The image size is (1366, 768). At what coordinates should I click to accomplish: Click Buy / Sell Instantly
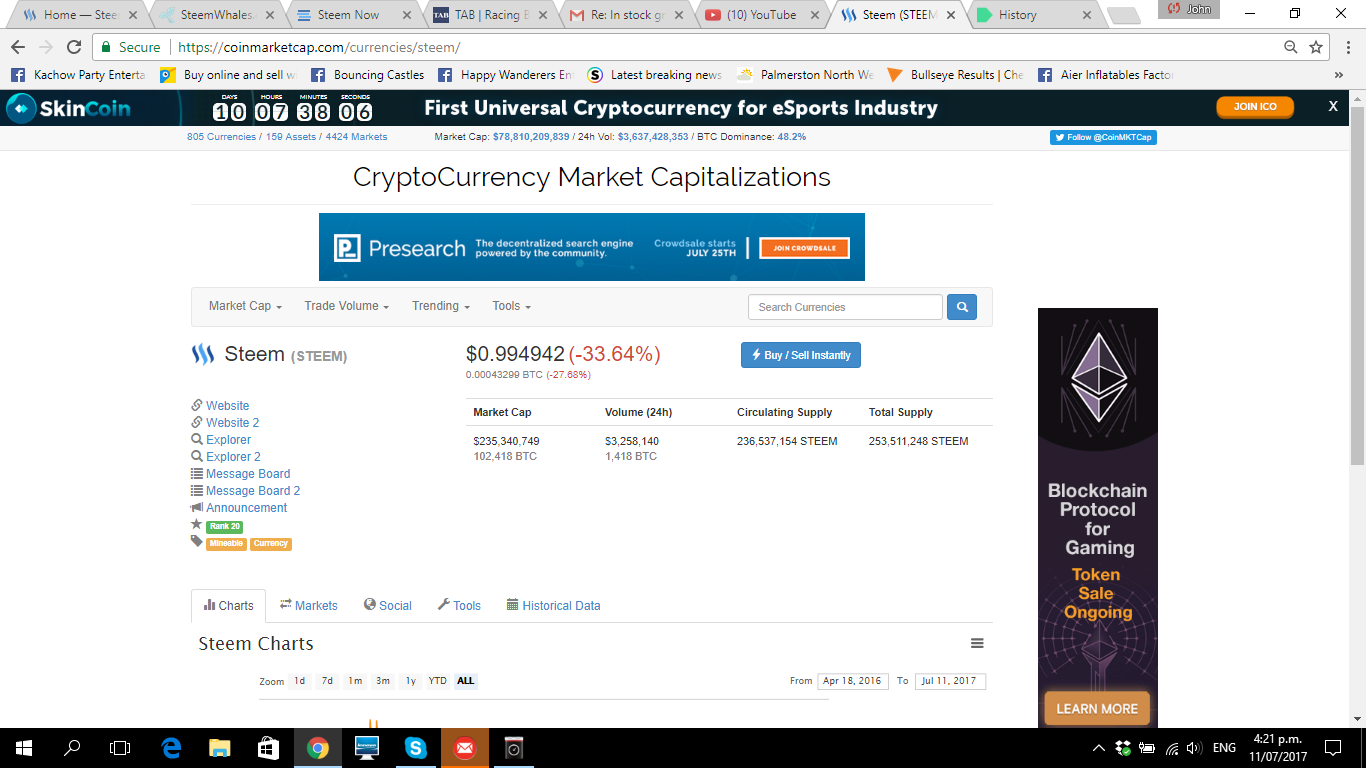tap(800, 355)
